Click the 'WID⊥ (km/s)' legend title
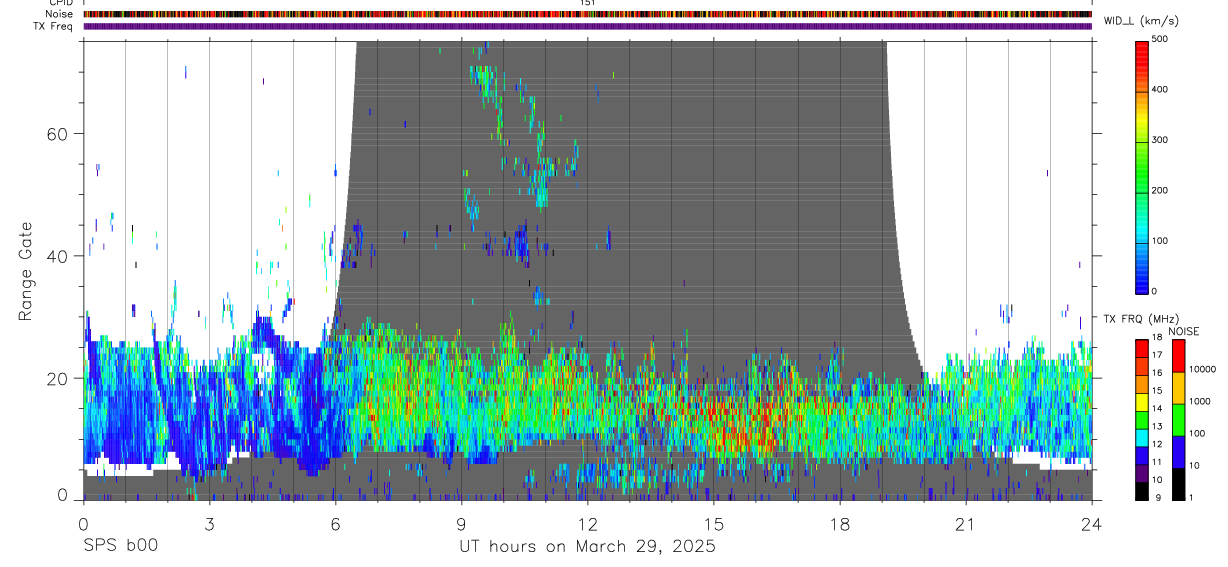 click(1142, 21)
